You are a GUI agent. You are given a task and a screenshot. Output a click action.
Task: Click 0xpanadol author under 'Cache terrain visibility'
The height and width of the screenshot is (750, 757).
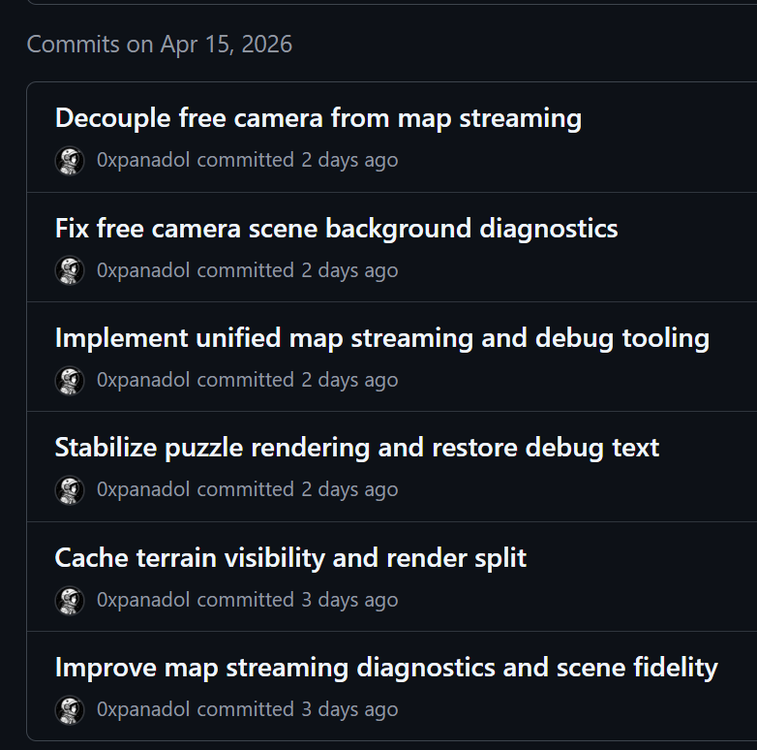tap(143, 600)
